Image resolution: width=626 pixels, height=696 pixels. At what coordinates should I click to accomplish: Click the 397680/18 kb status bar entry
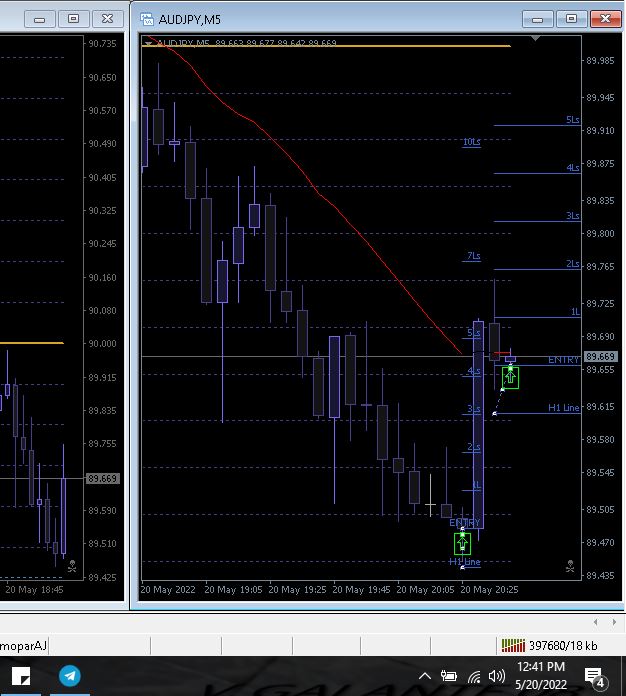[x=563, y=645]
